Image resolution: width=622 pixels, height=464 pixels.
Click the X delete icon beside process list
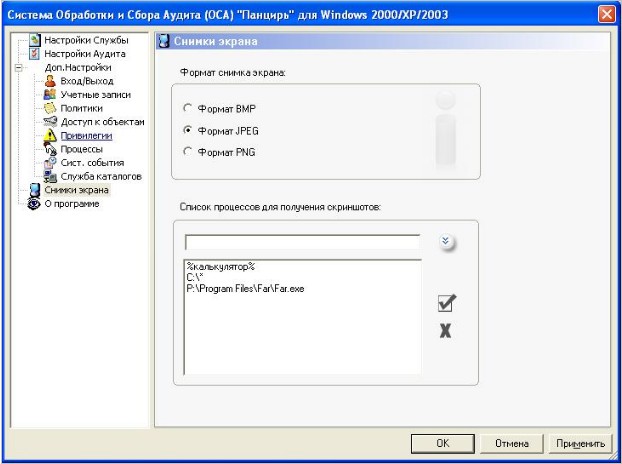click(446, 330)
